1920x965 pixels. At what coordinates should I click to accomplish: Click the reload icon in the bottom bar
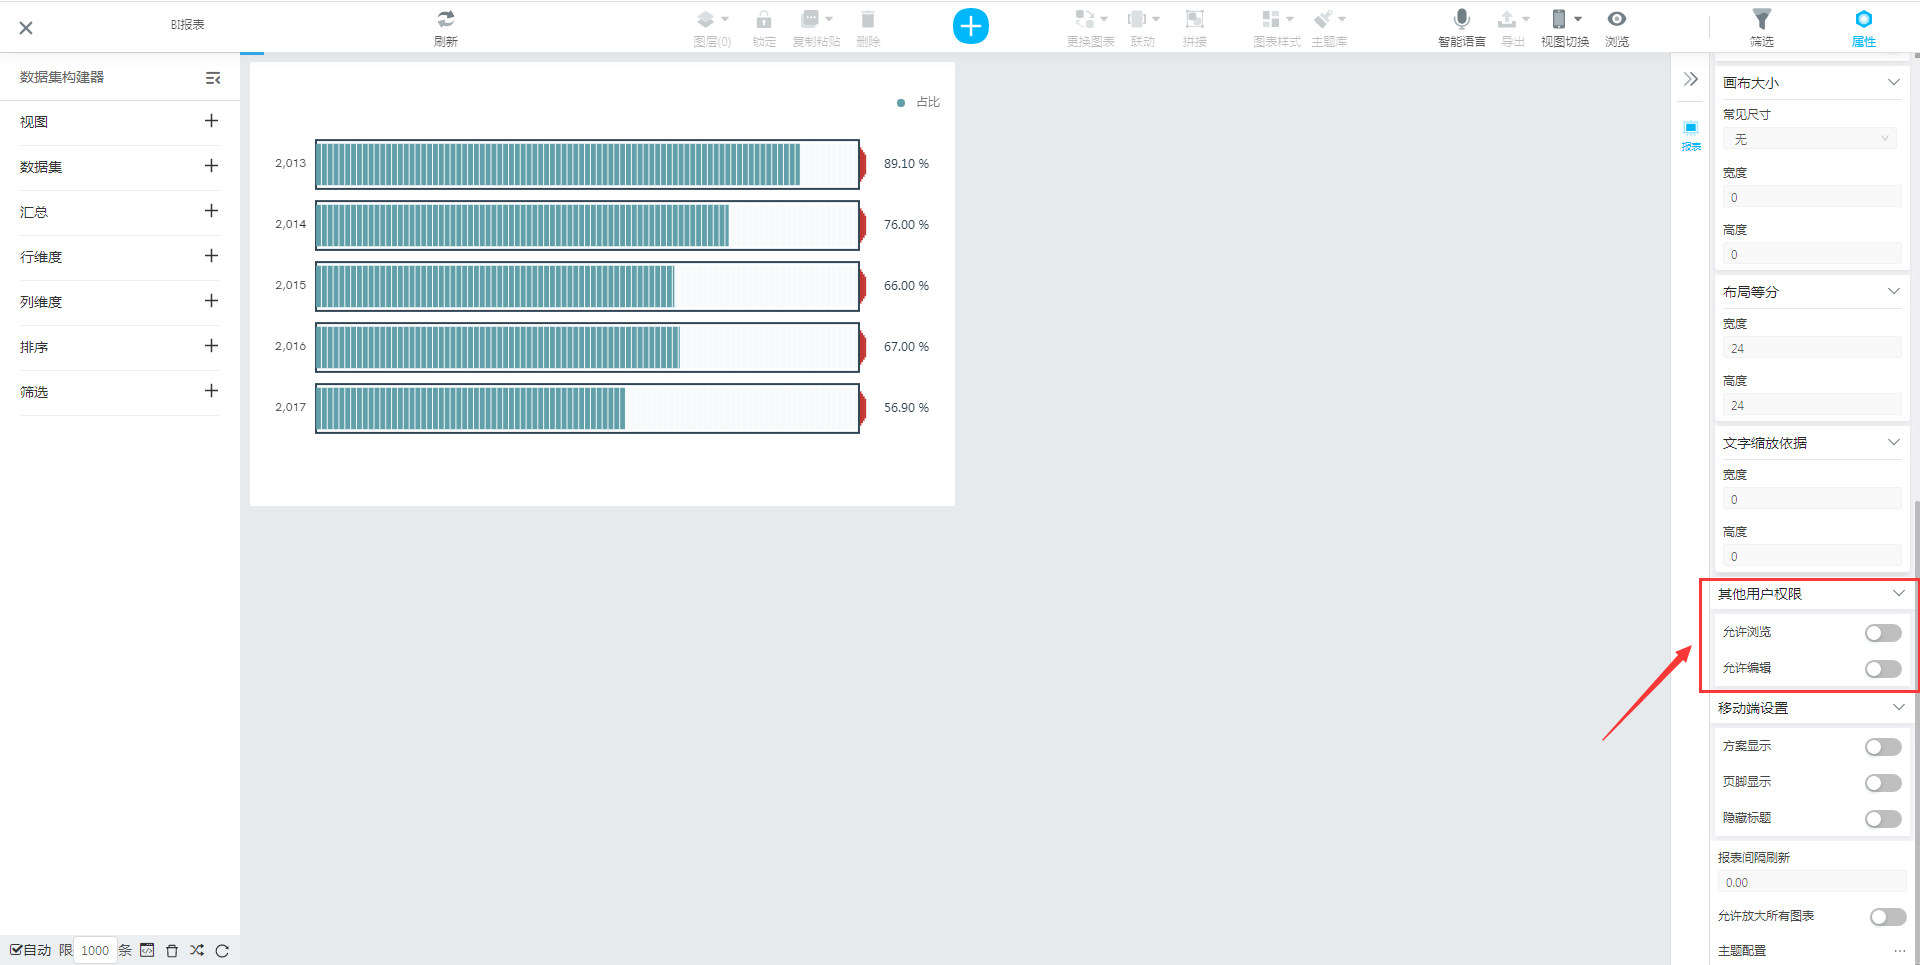222,950
